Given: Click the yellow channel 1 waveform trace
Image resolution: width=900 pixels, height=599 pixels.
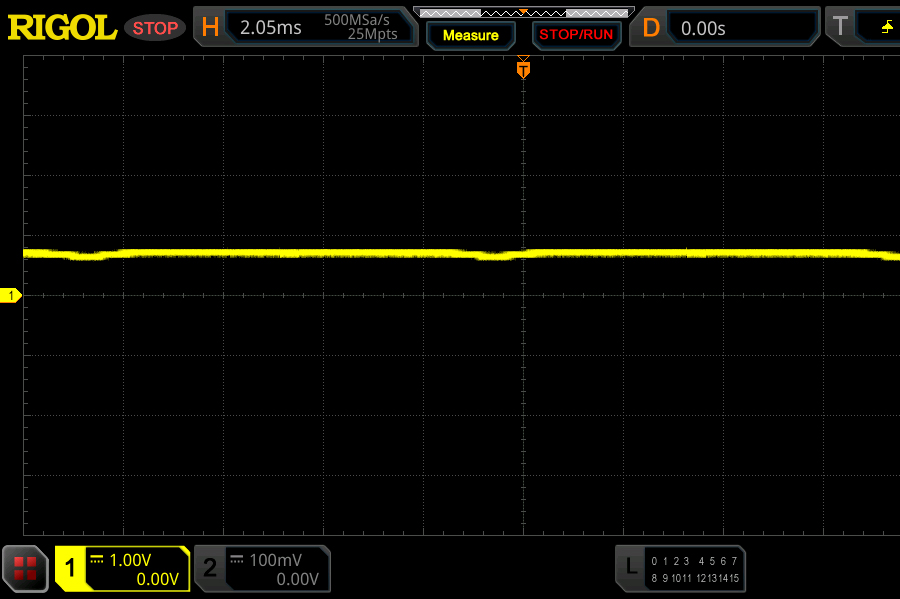Looking at the screenshot, I should (x=461, y=254).
